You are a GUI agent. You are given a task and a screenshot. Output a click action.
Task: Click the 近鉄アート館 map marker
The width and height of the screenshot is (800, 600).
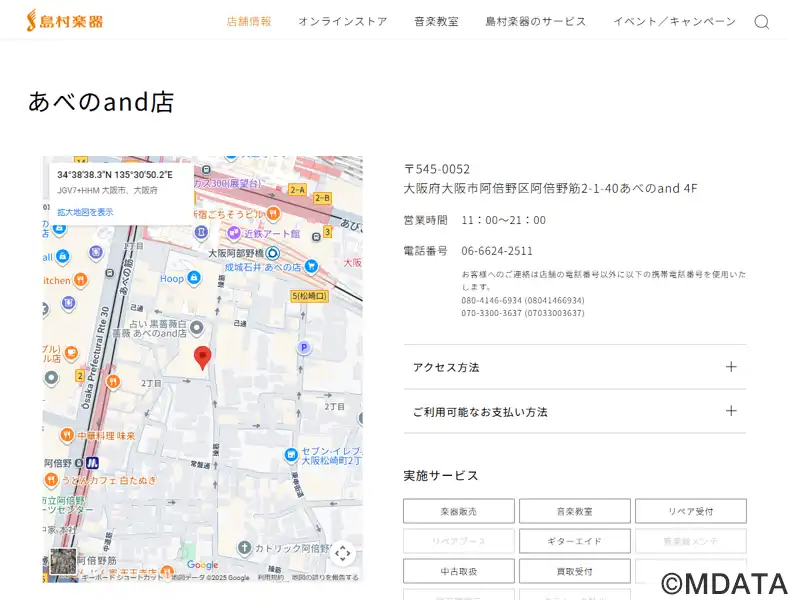point(234,233)
